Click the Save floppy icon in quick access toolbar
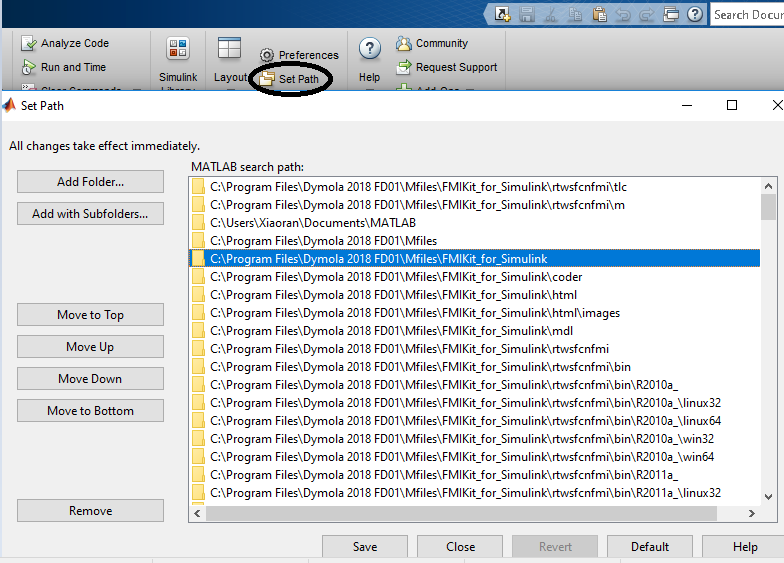Screen dimensions: 784x563 point(526,14)
